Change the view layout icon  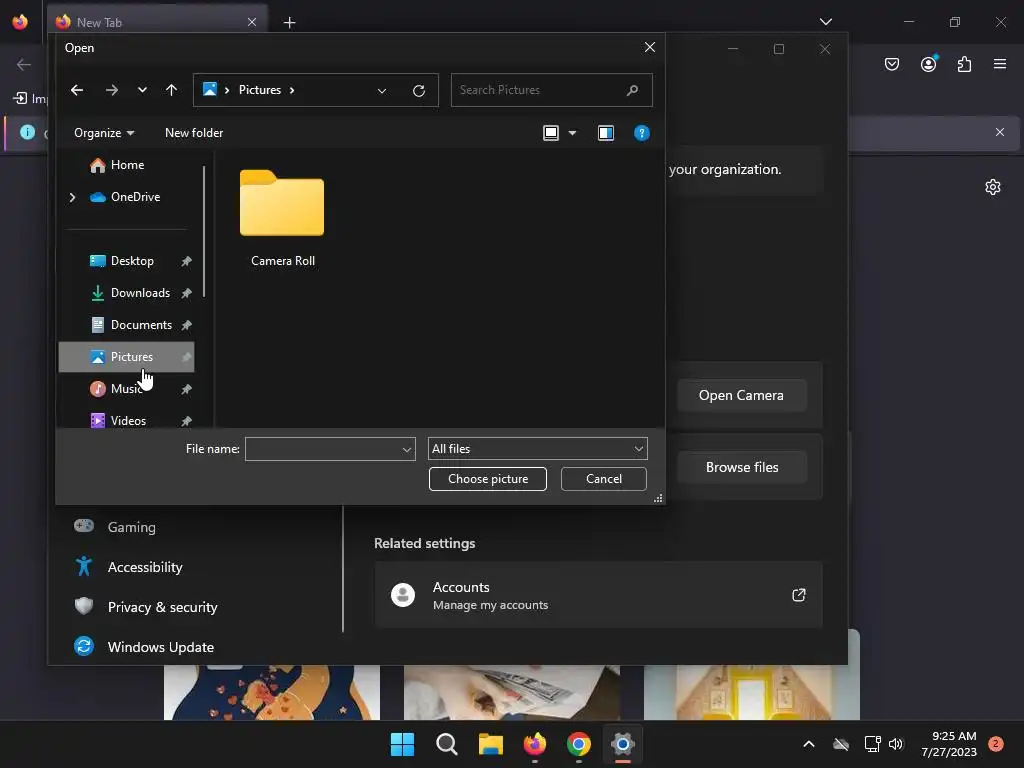[x=551, y=133]
